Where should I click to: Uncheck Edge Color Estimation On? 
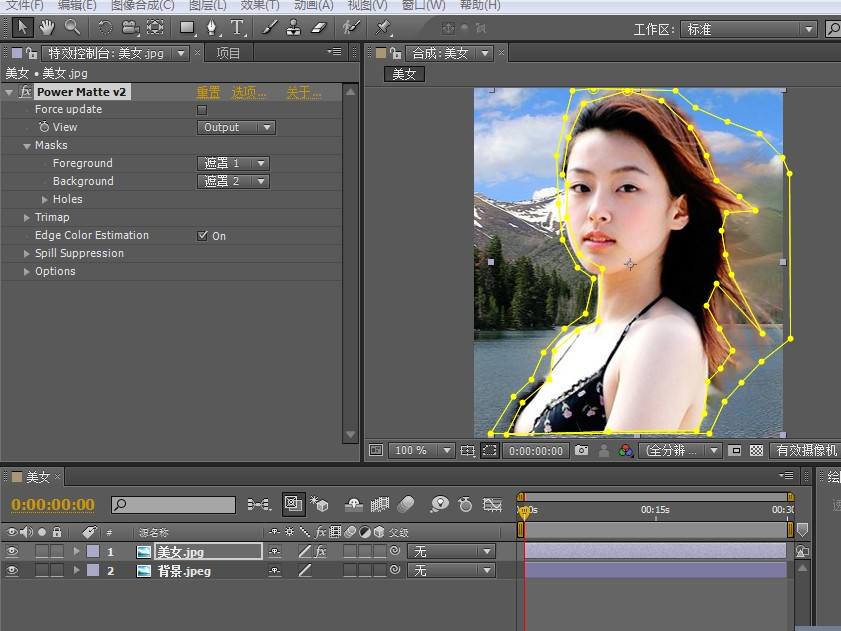click(x=202, y=236)
